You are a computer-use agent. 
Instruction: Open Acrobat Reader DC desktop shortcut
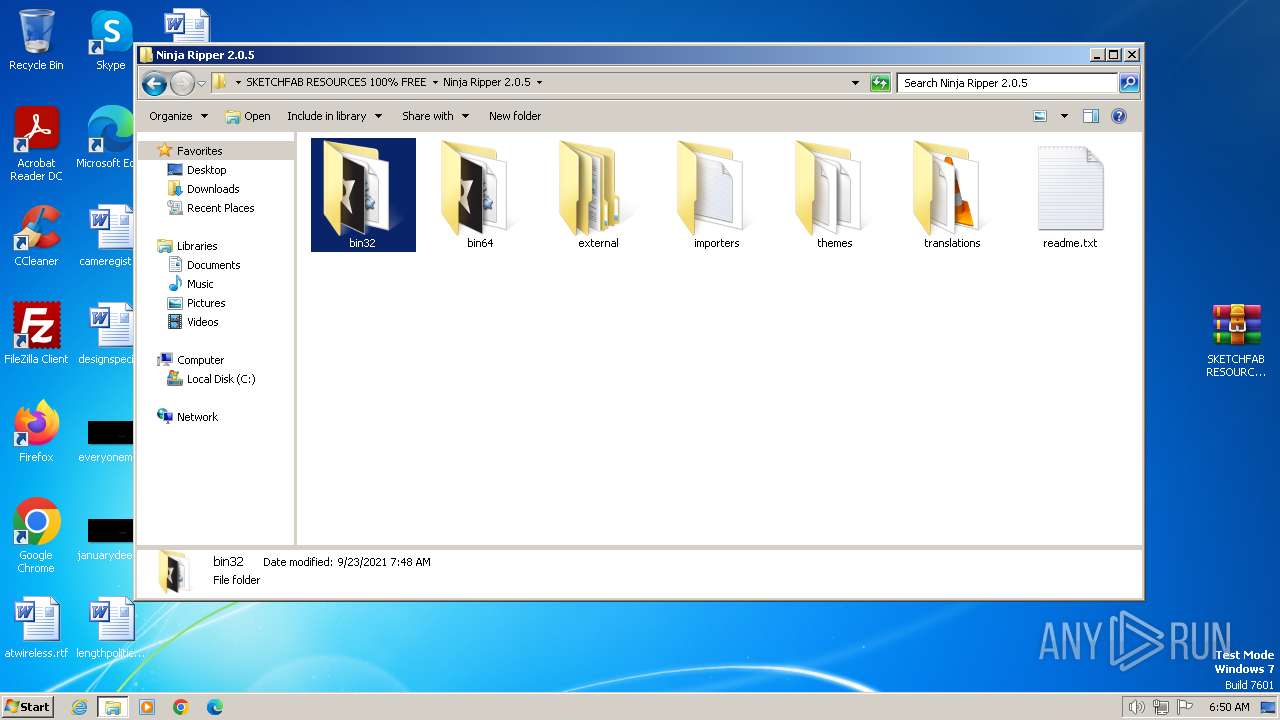[36, 144]
